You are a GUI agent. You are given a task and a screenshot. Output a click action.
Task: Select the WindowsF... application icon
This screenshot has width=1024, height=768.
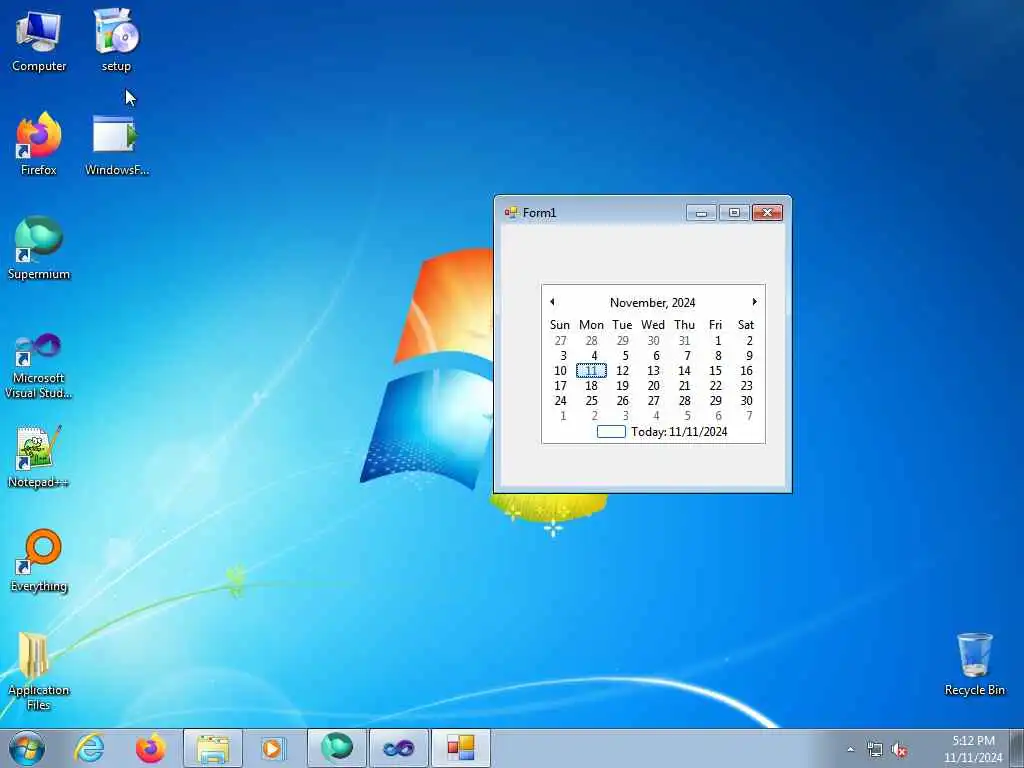[x=117, y=146]
